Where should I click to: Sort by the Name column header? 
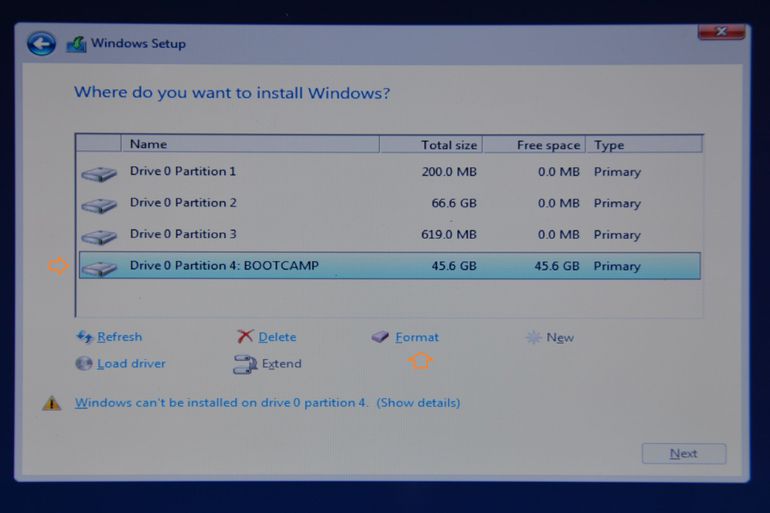pos(250,145)
